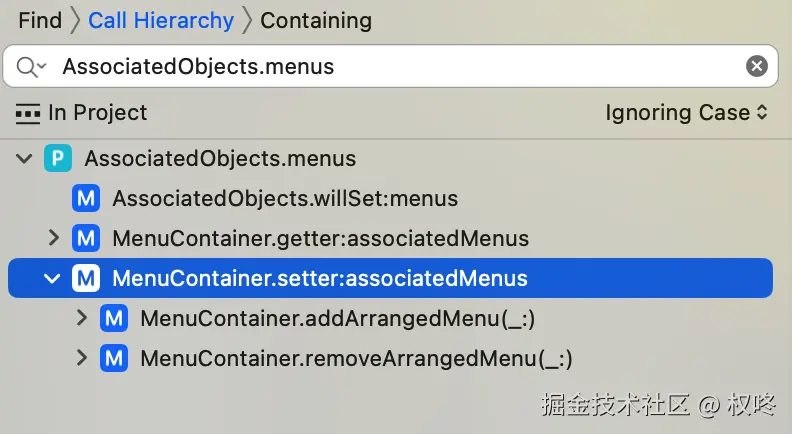This screenshot has height=434, width=792.
Task: Collapse the AssociatedObjects.menus root node
Action: [x=24, y=158]
